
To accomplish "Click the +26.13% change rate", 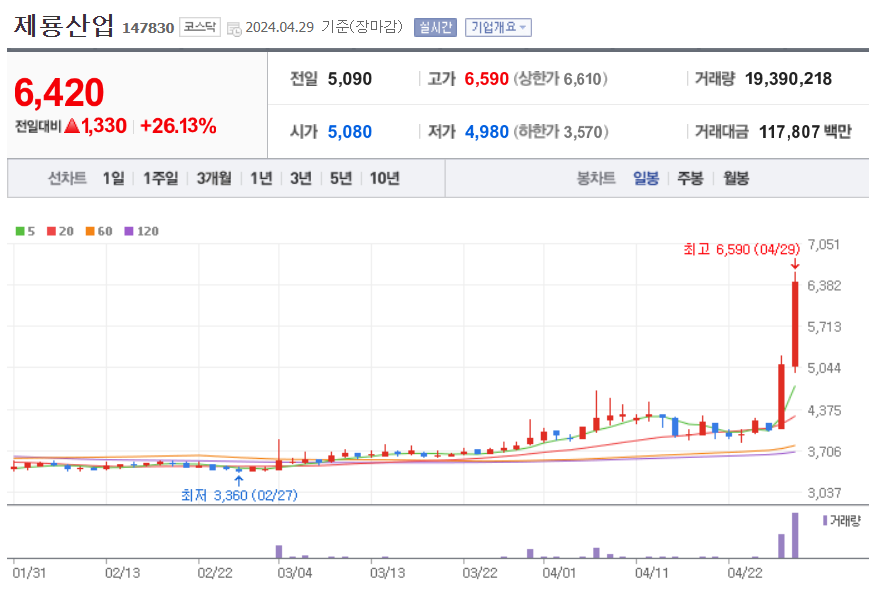I will point(178,126).
